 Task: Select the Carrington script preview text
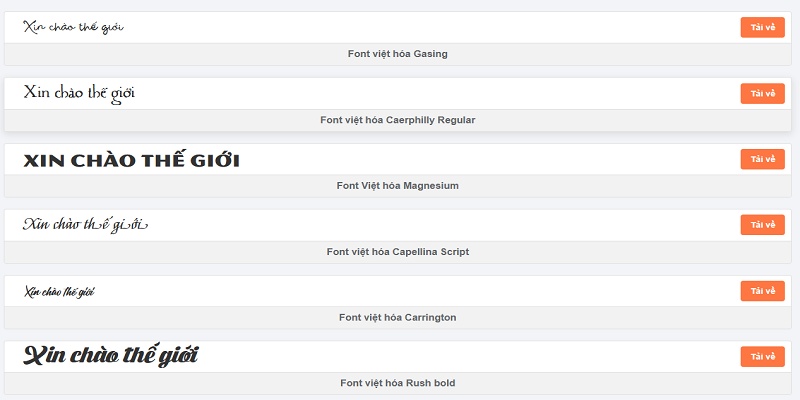(59, 292)
